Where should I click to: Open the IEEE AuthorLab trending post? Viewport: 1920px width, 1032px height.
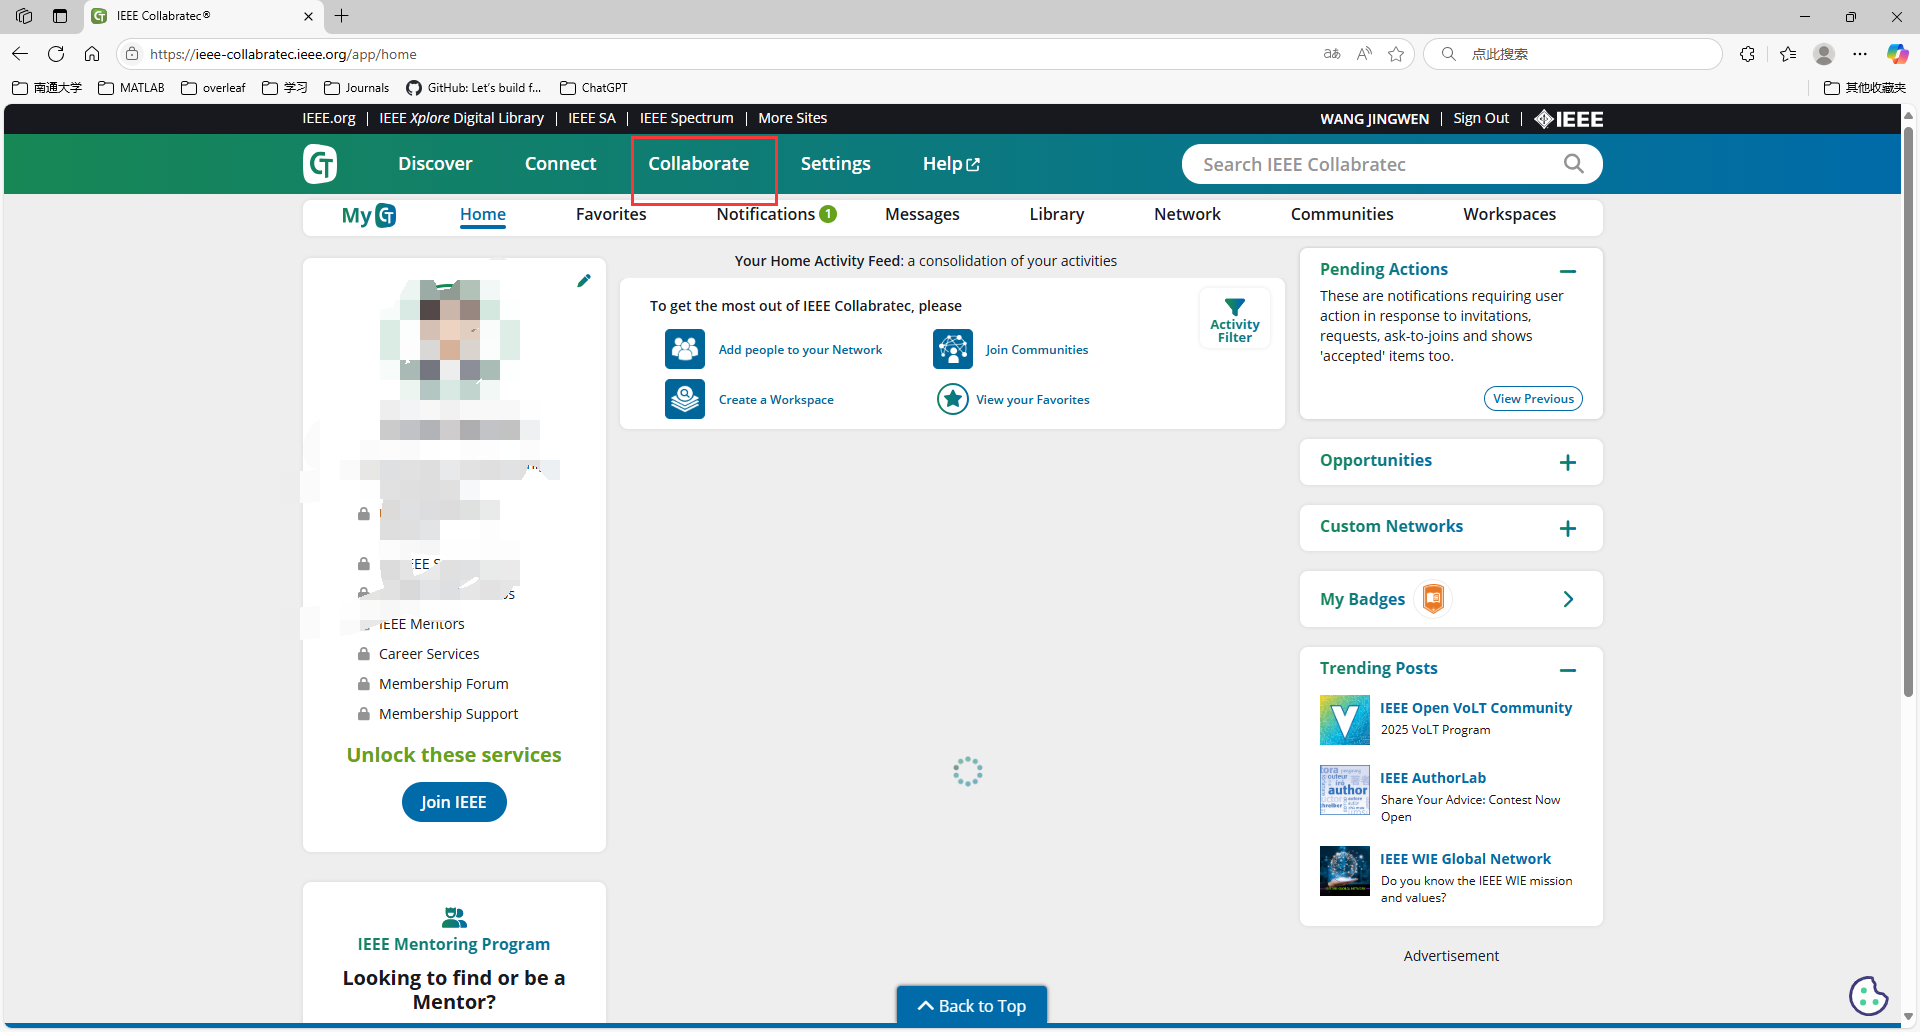pos(1433,778)
